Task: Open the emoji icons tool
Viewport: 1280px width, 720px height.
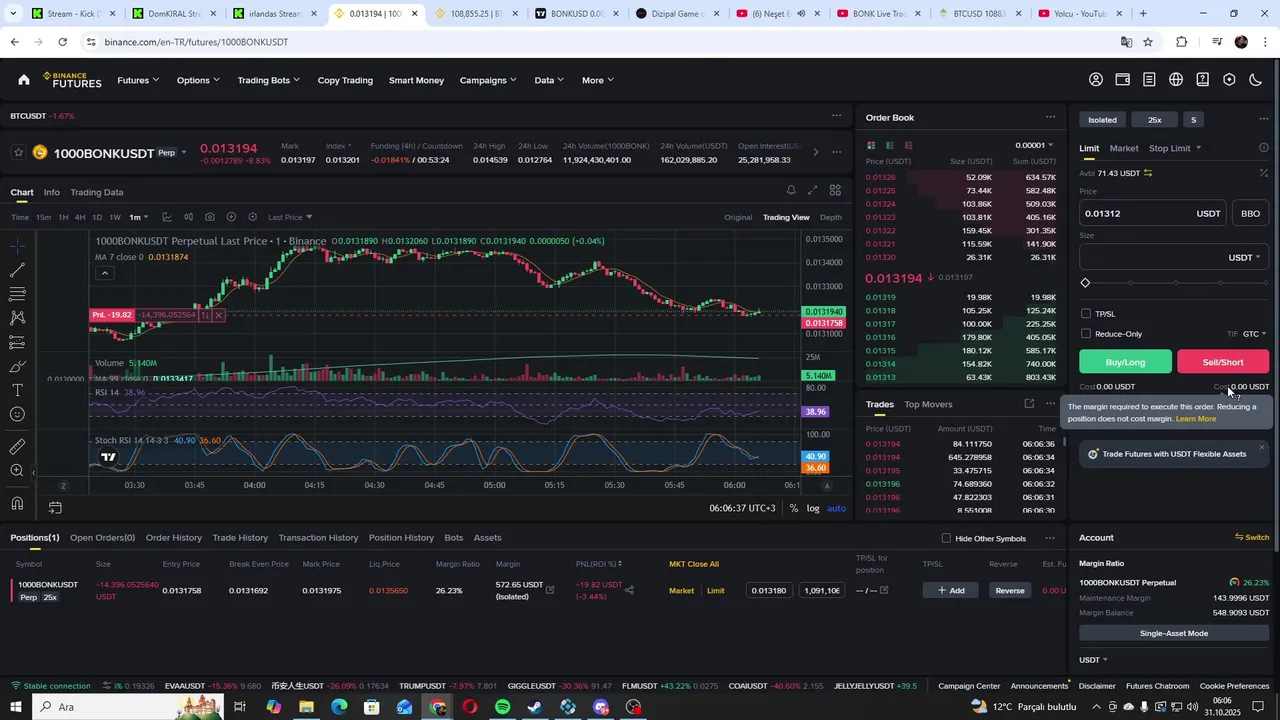Action: point(17,414)
